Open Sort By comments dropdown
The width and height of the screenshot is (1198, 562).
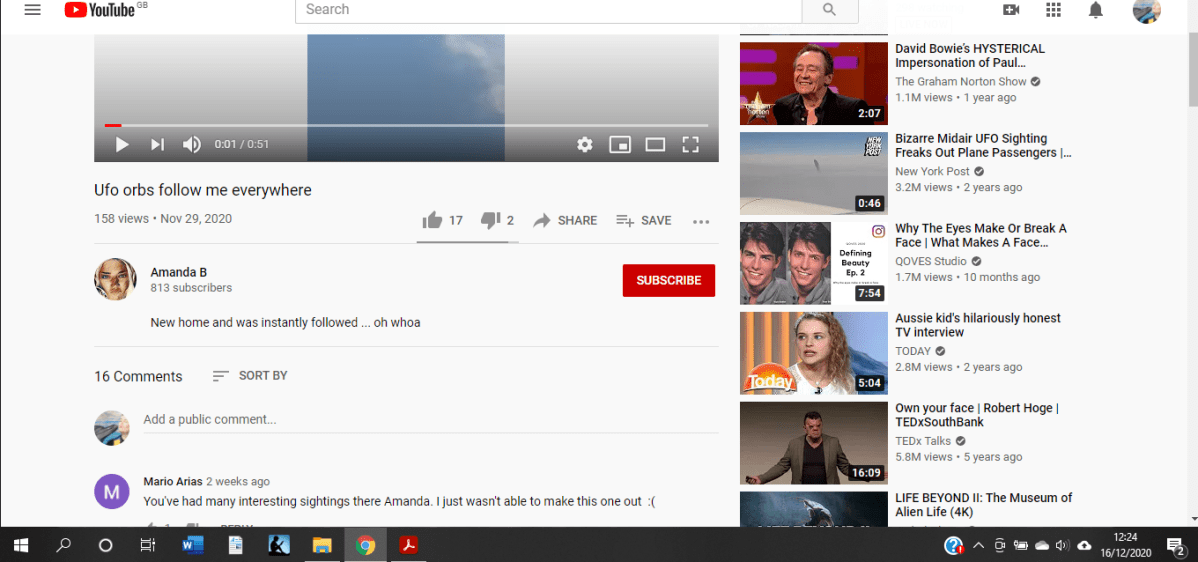tap(250, 376)
